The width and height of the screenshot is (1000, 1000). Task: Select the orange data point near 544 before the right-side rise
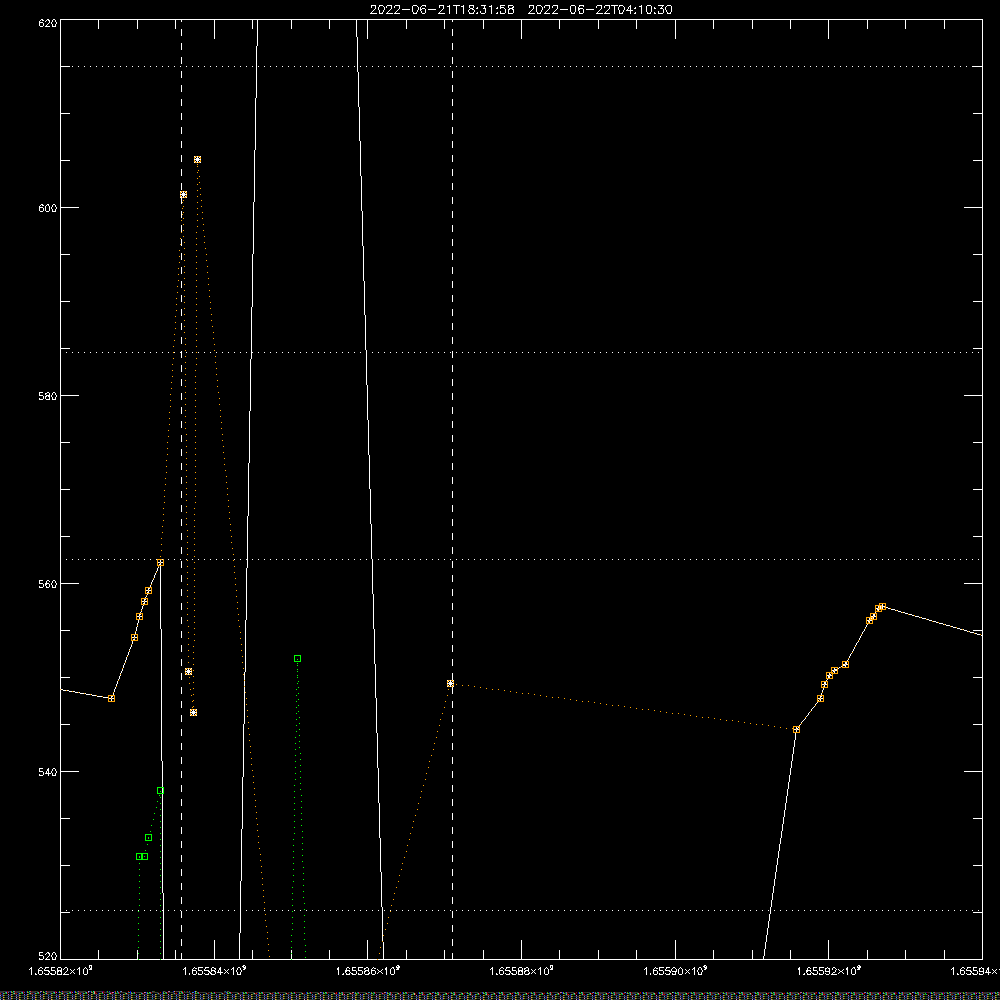797,729
